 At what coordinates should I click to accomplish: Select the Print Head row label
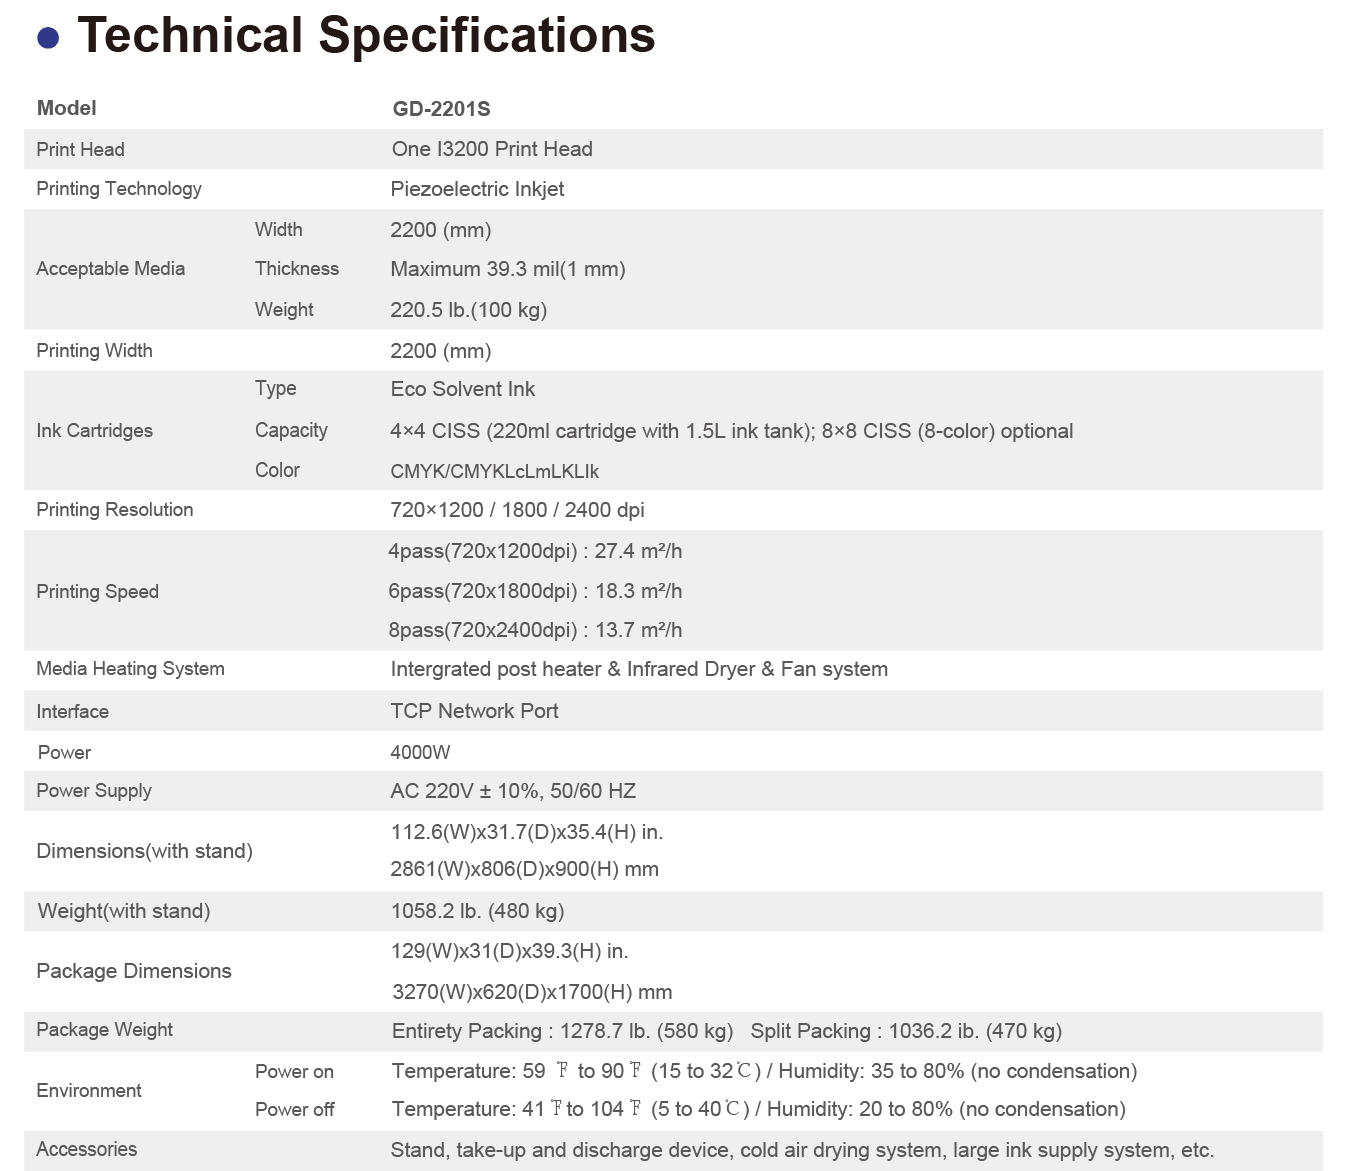(x=80, y=150)
